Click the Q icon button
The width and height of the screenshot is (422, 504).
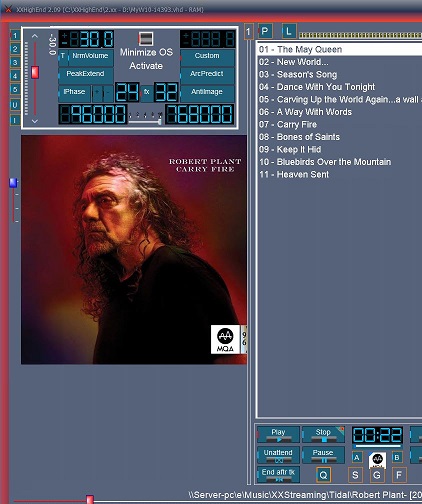click(323, 475)
